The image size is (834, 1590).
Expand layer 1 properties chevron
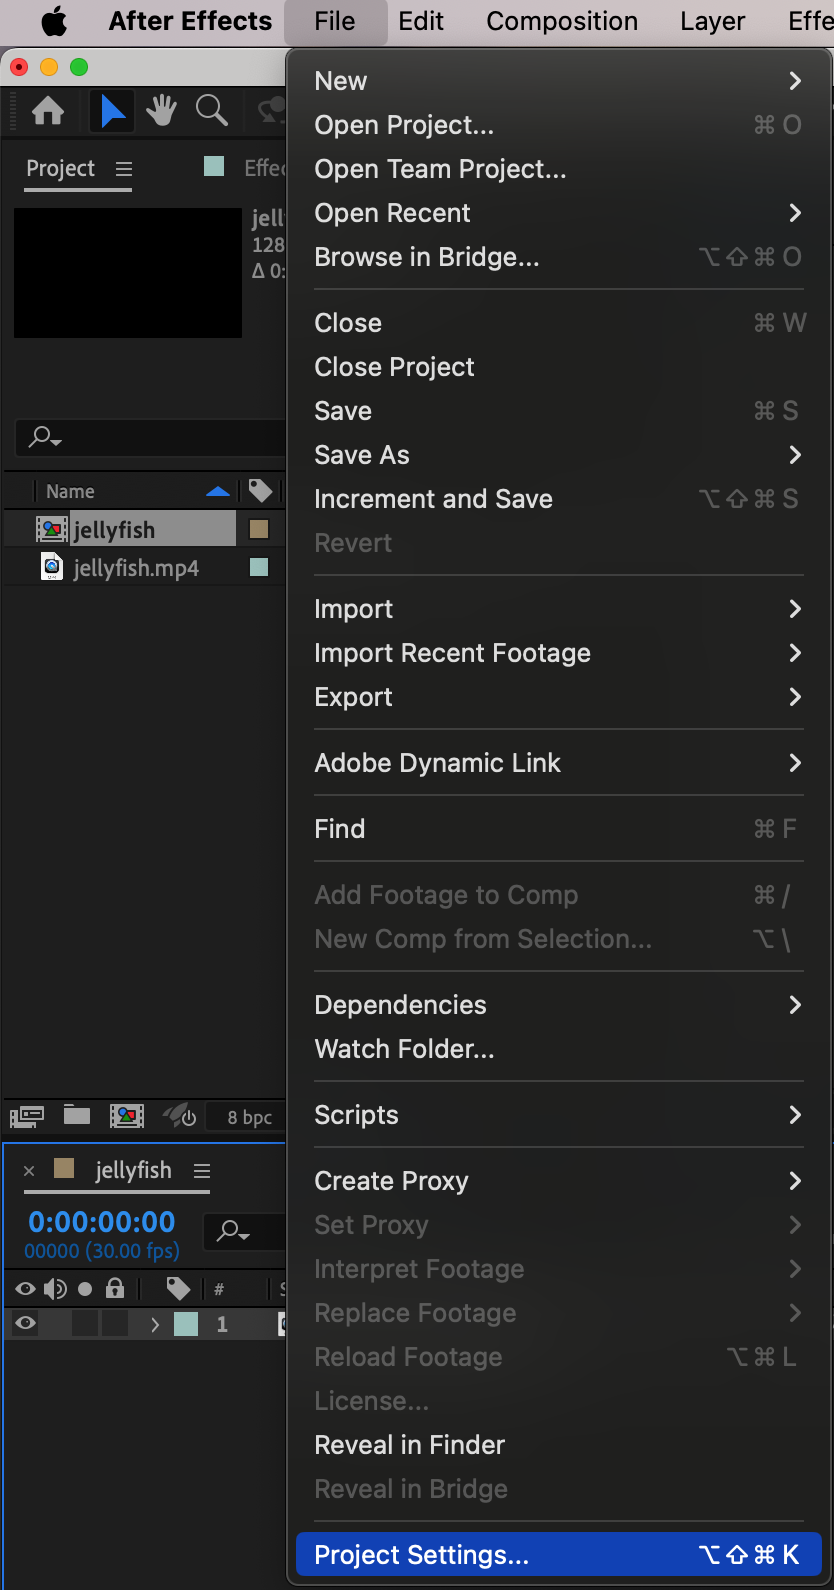[x=155, y=1324]
